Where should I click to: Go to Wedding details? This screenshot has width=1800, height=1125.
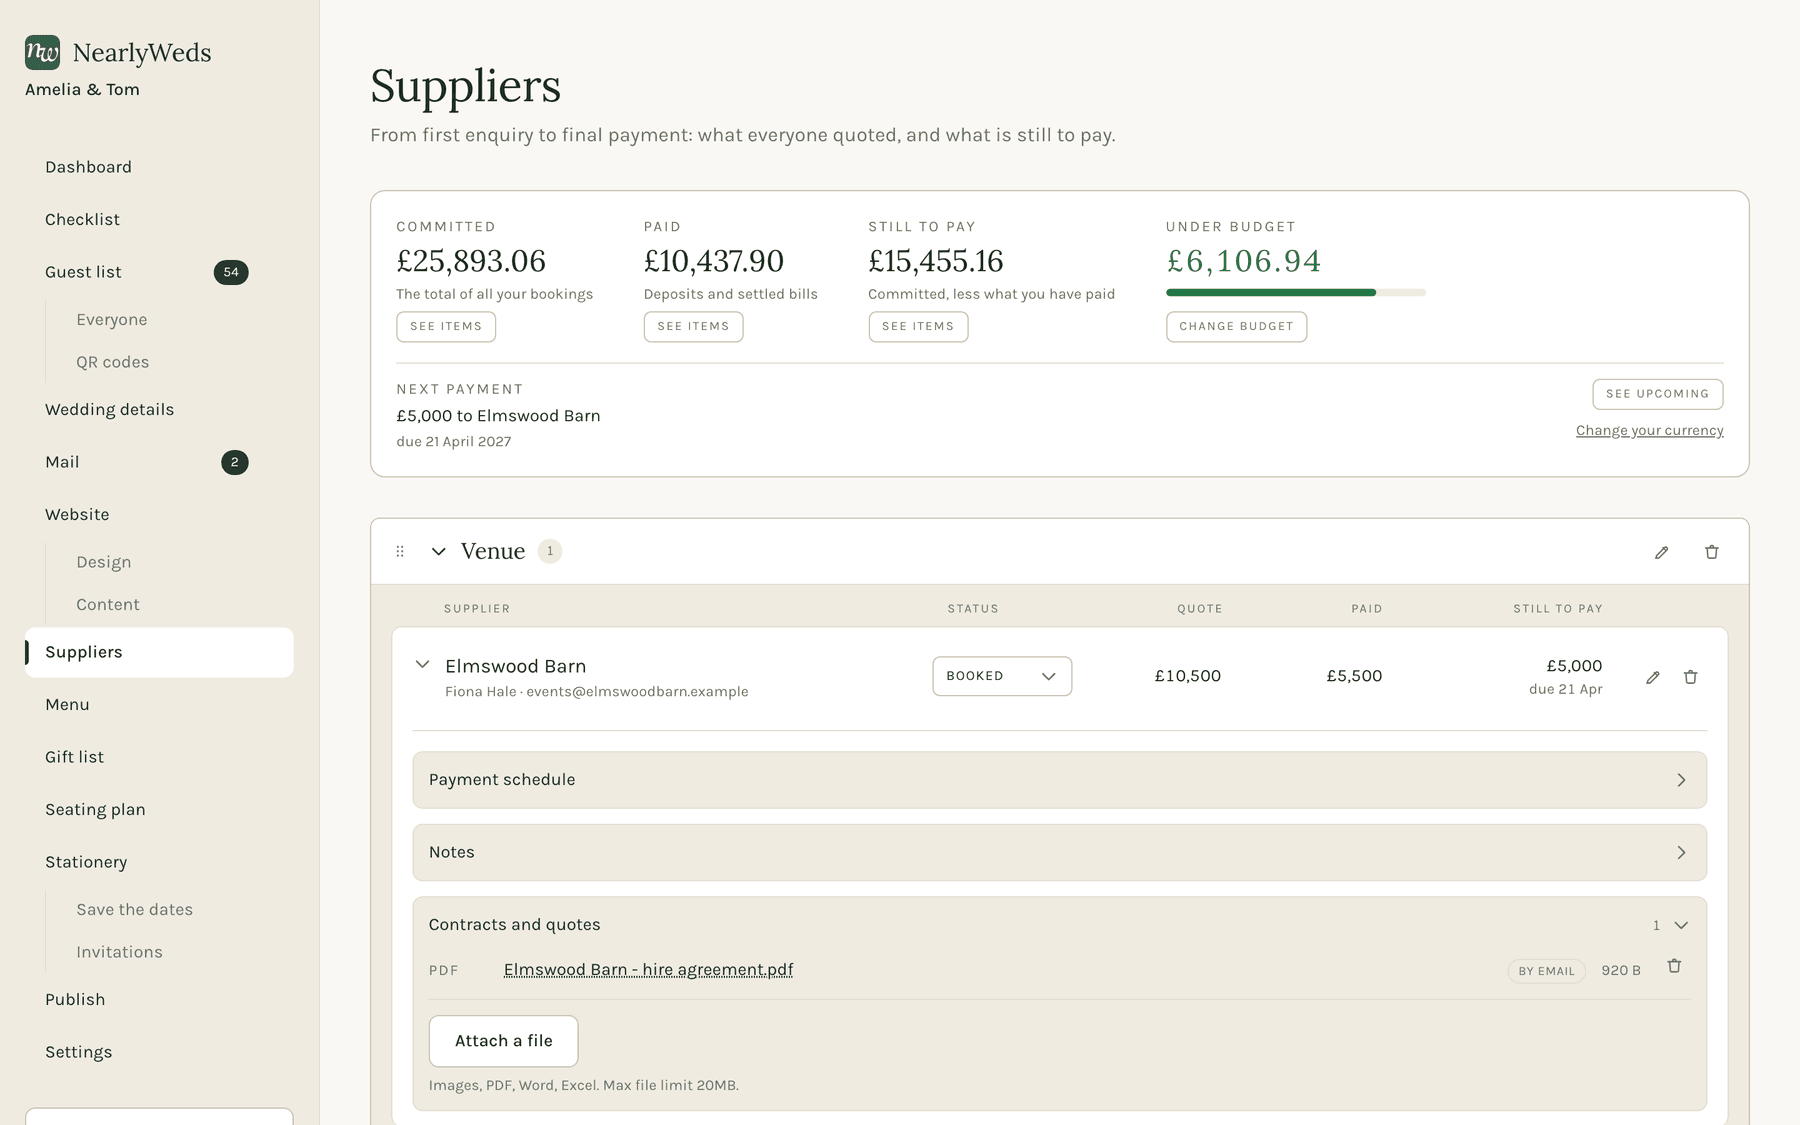pyautogui.click(x=109, y=409)
